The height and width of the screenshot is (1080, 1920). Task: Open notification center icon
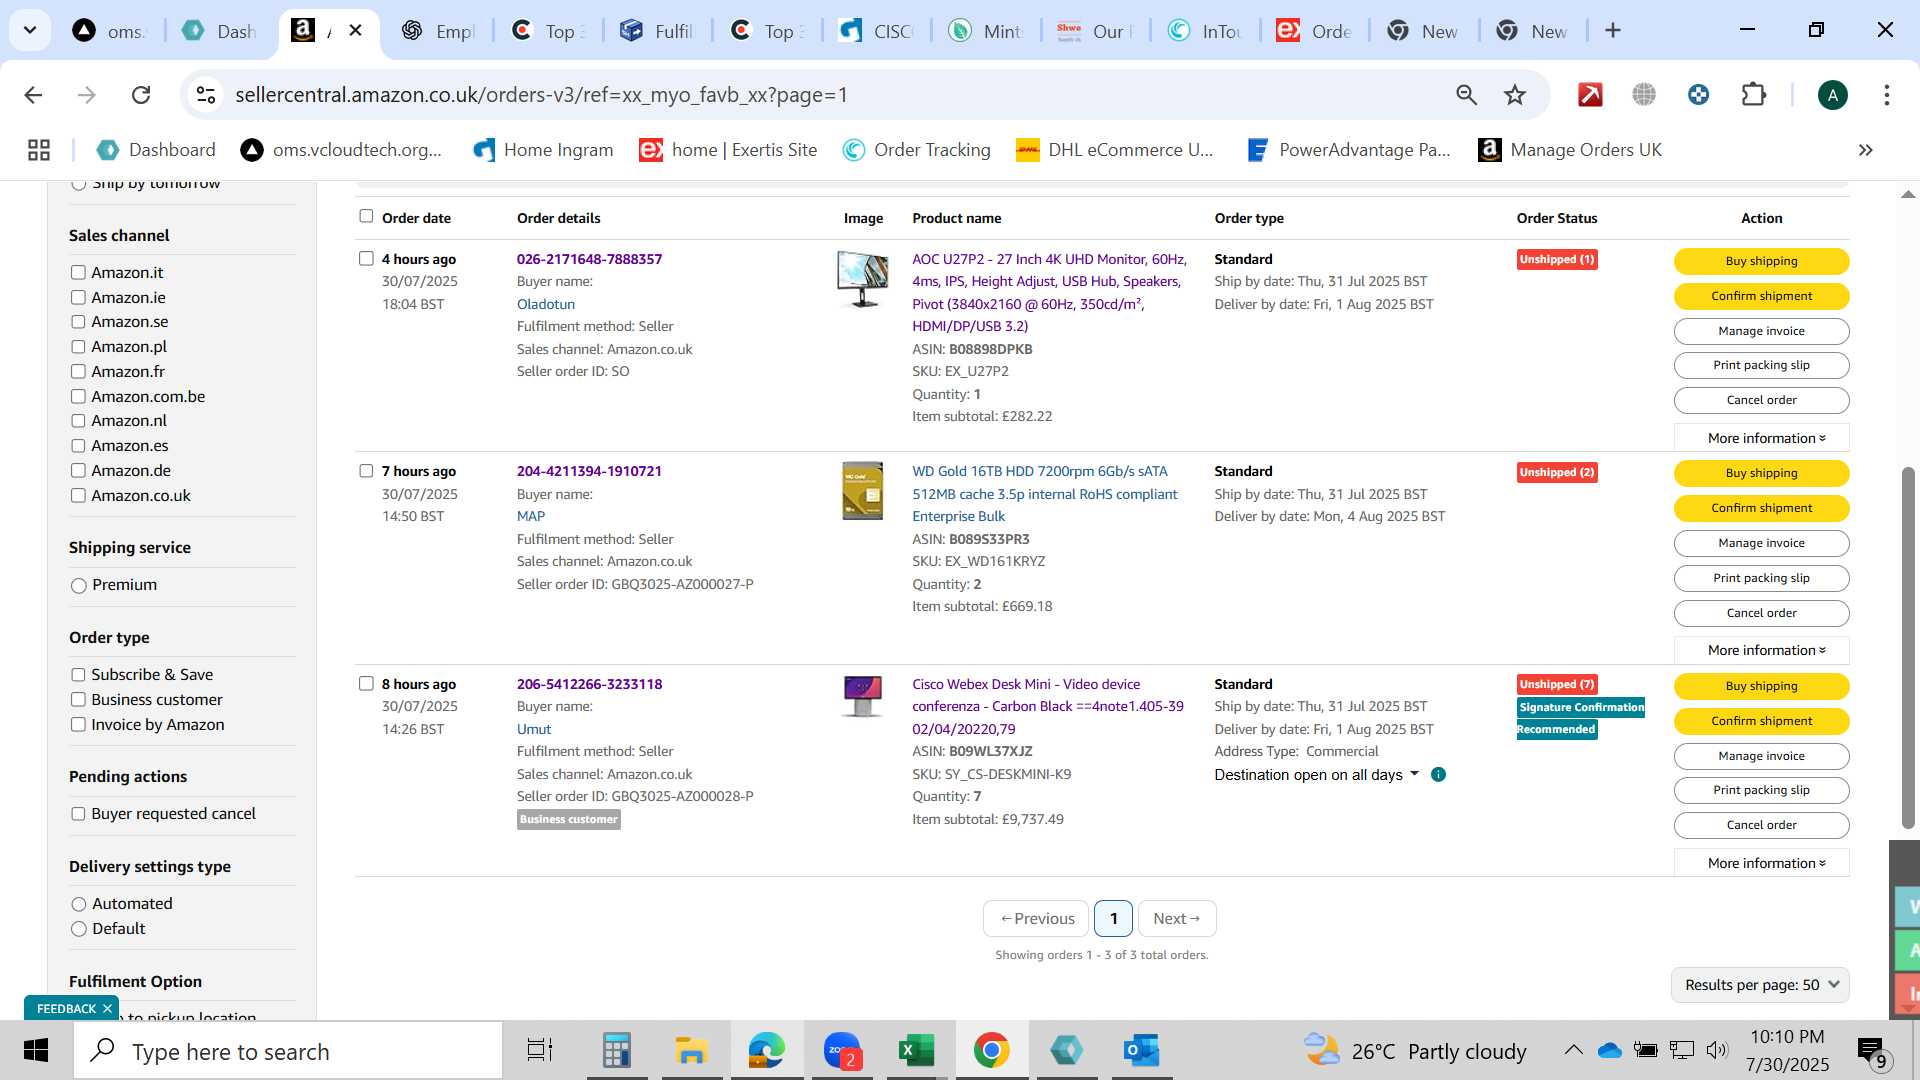1872,1051
